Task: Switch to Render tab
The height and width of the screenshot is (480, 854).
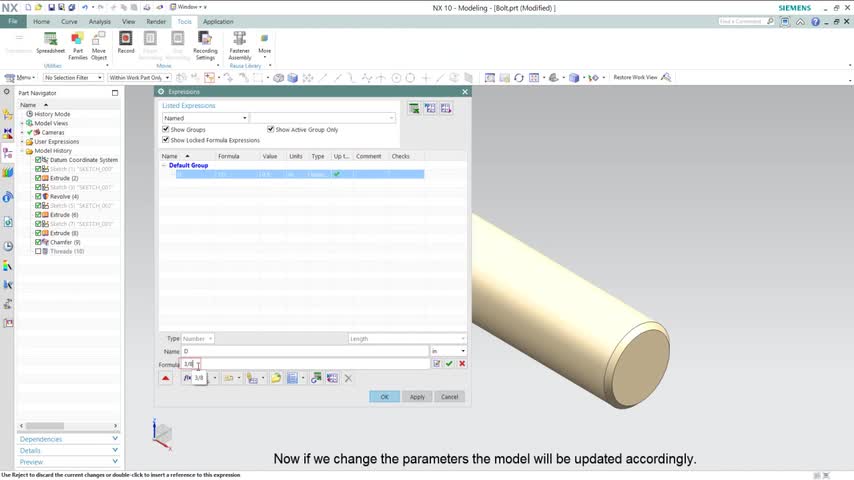Action: pyautogui.click(x=156, y=22)
